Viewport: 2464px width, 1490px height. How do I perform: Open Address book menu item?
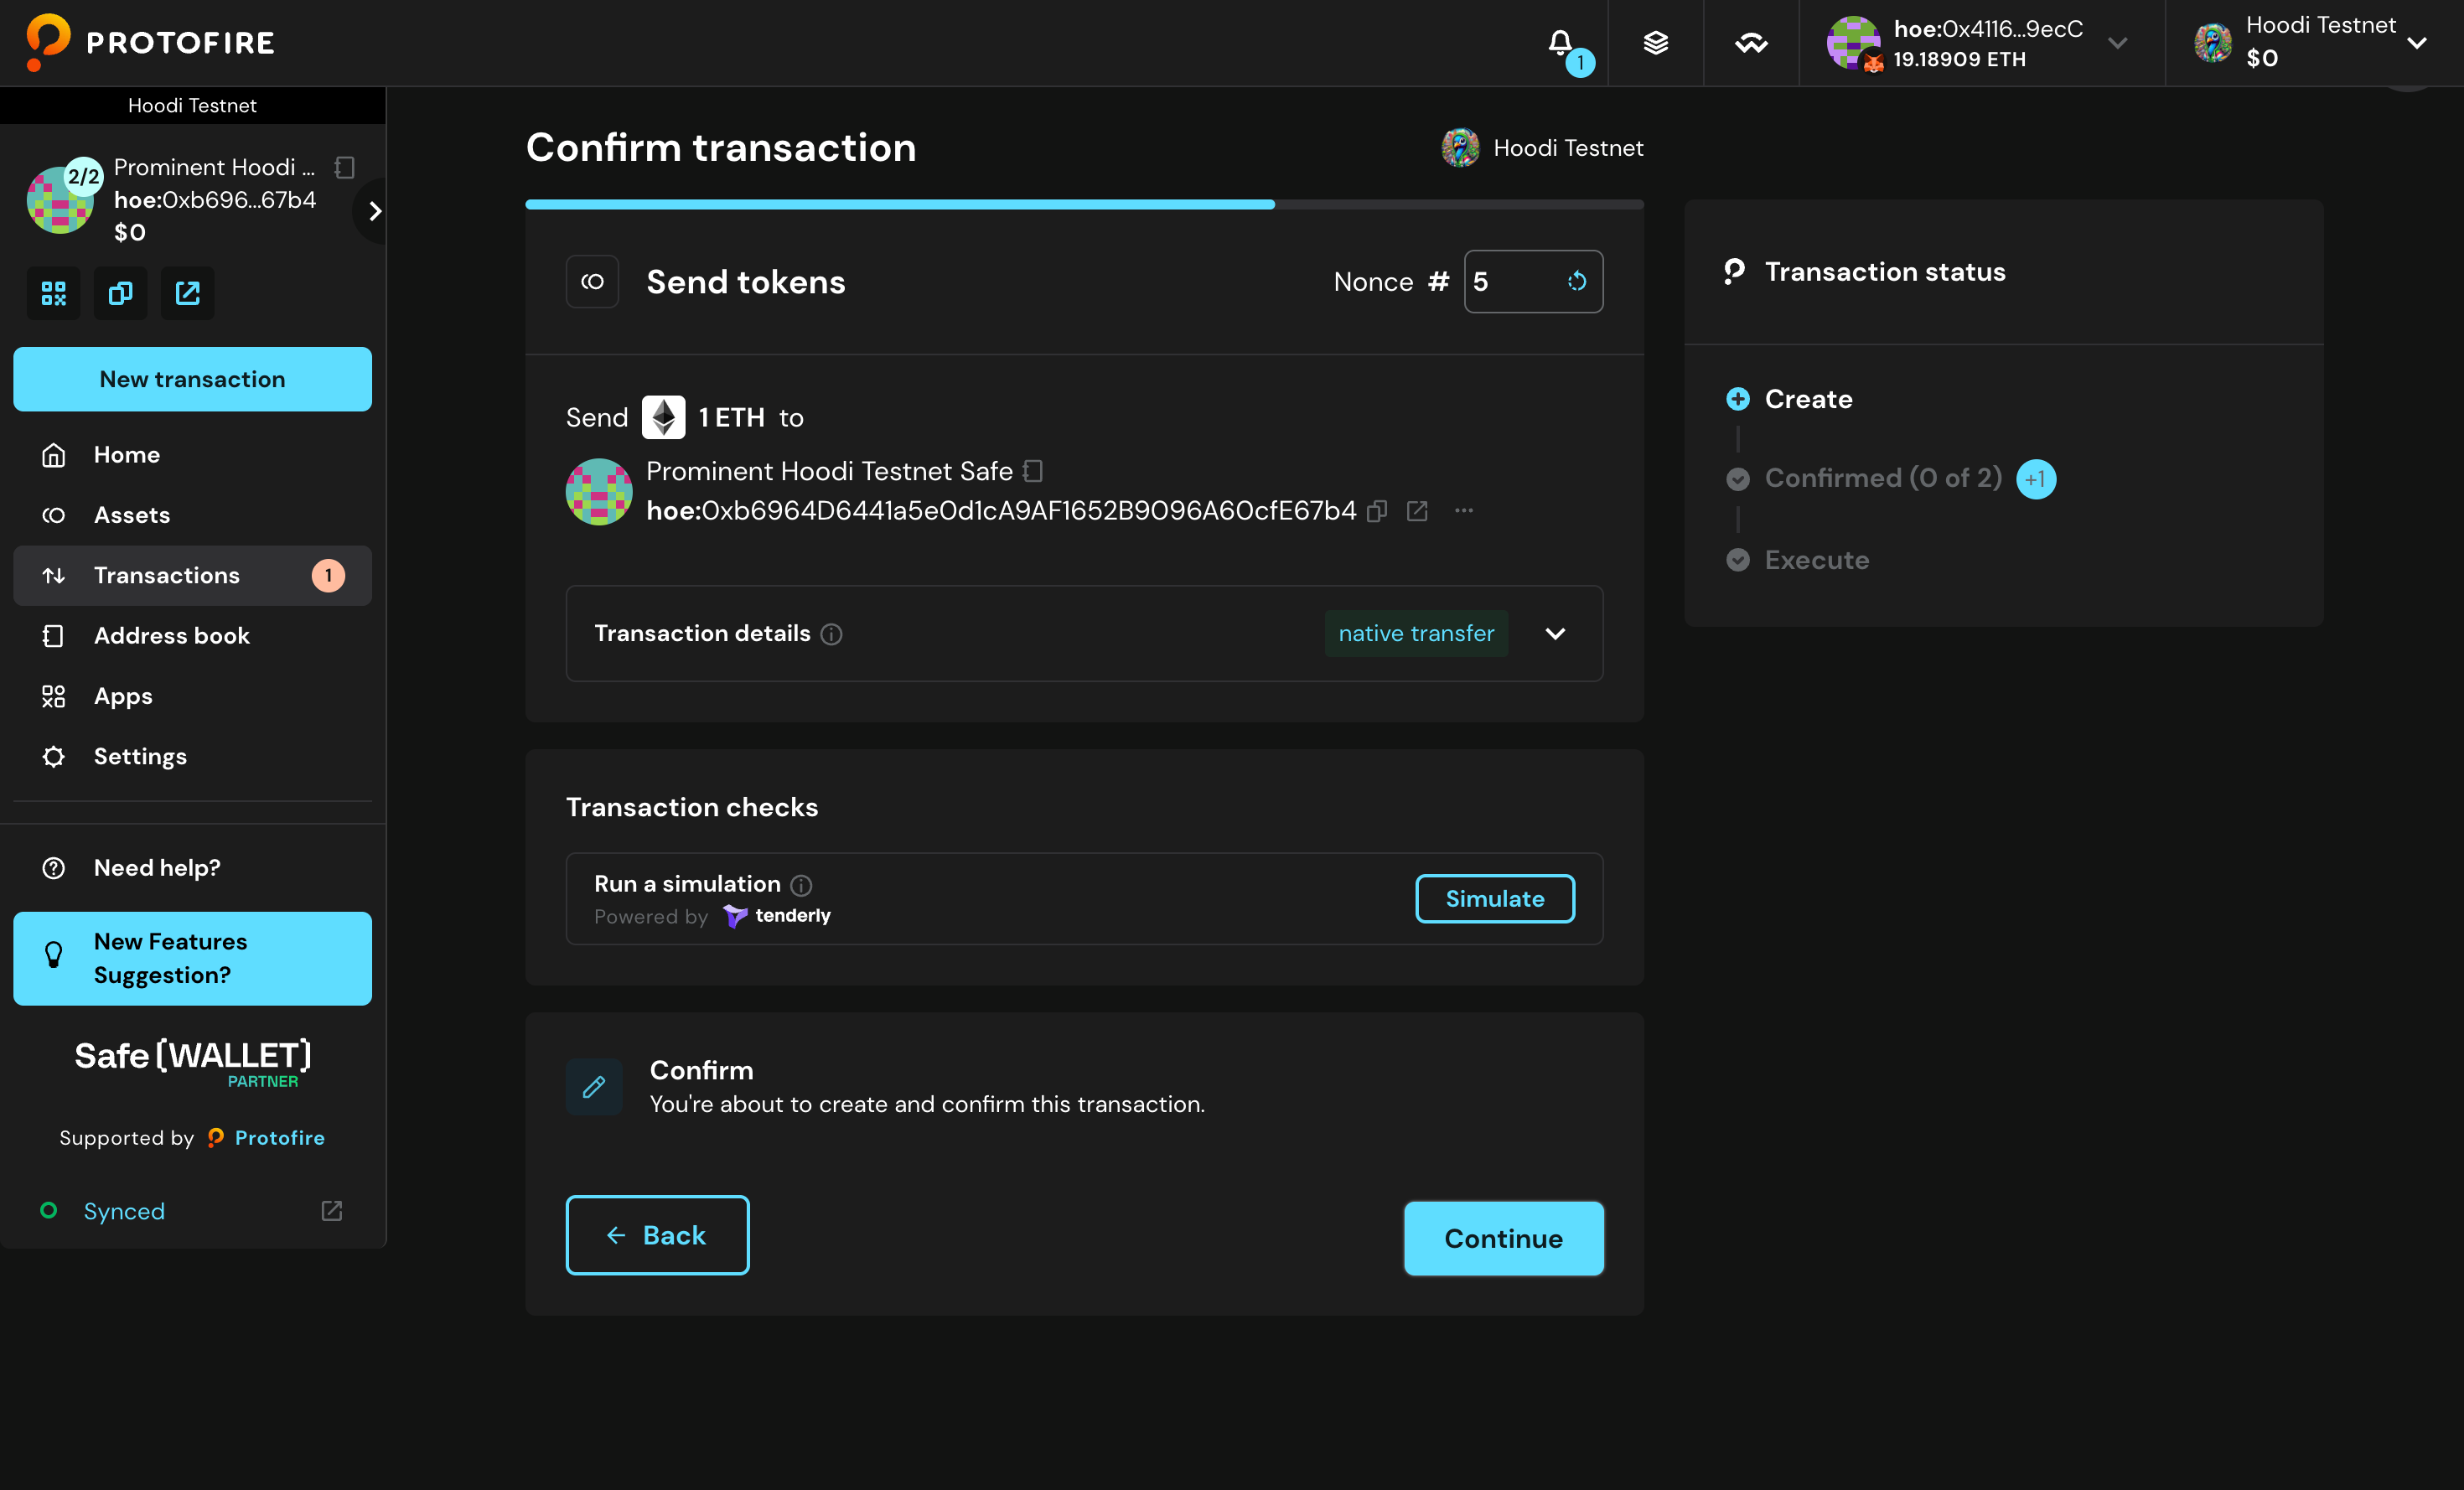click(171, 636)
